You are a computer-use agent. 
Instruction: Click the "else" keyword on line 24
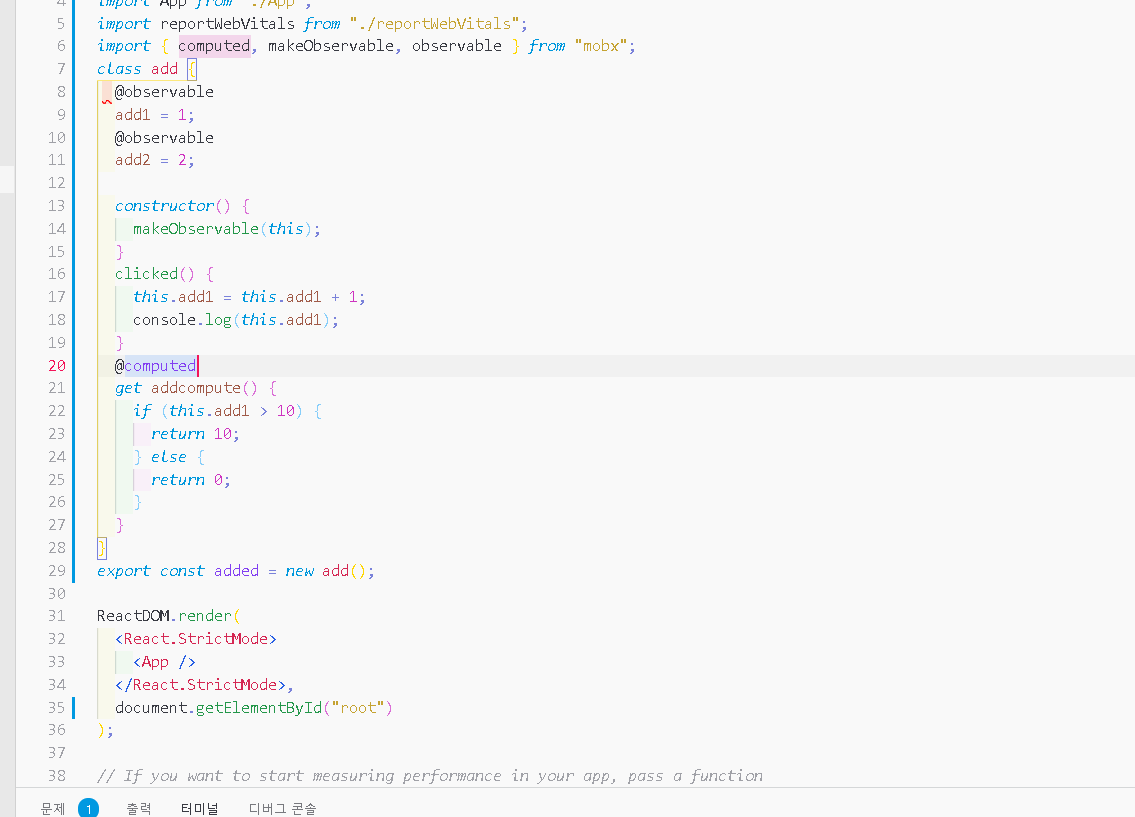click(169, 457)
